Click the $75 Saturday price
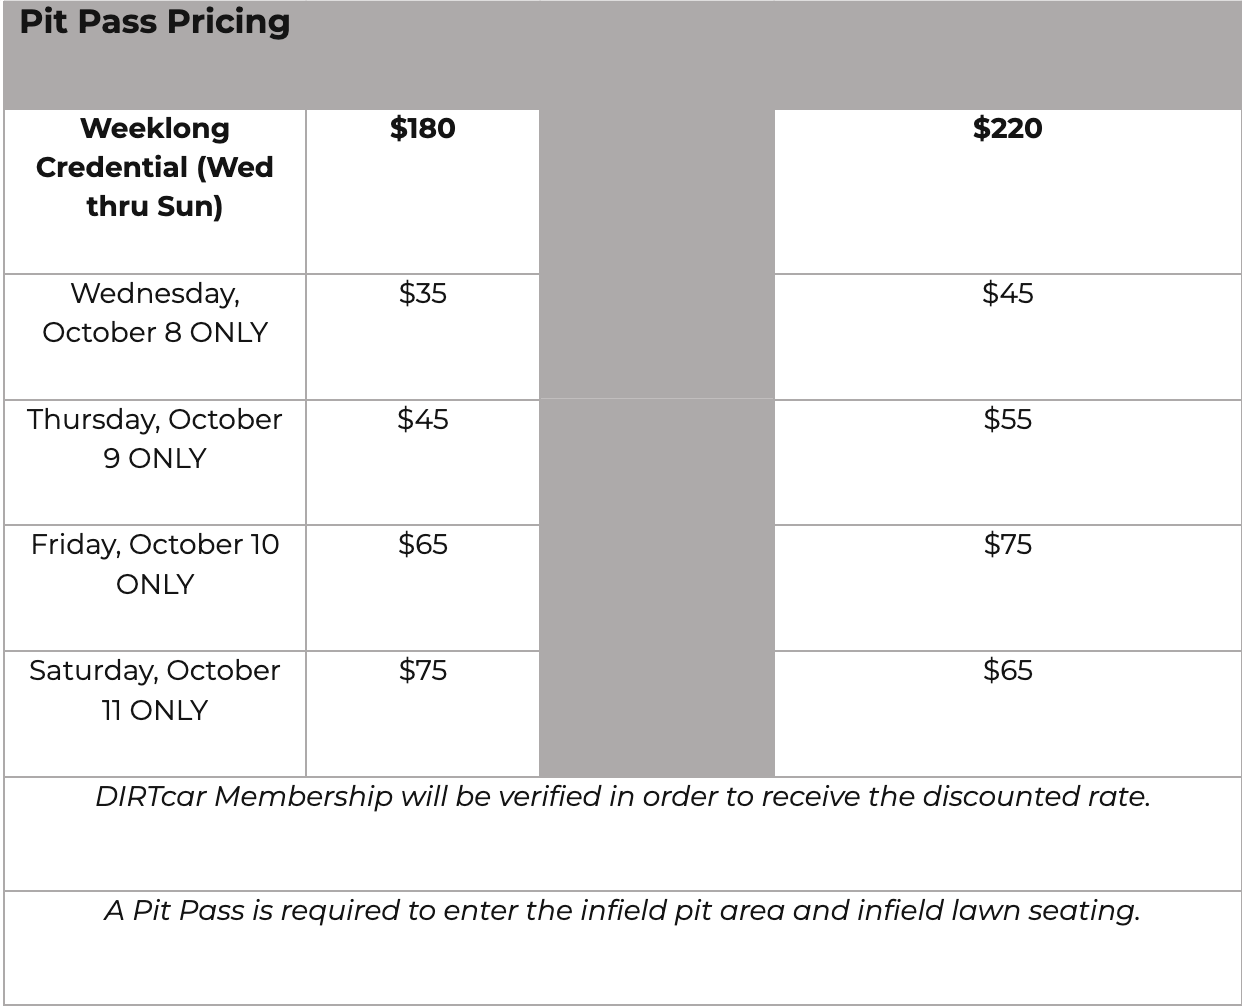 [422, 670]
